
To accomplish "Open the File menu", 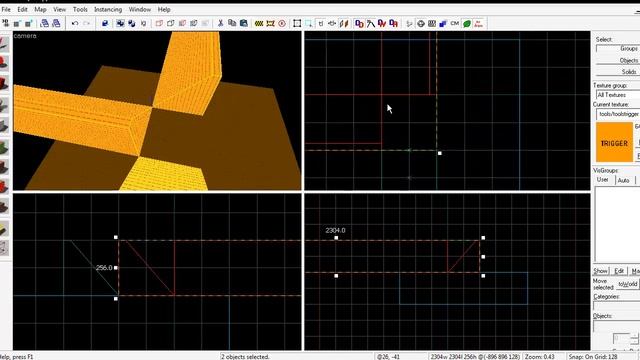I will [6, 9].
